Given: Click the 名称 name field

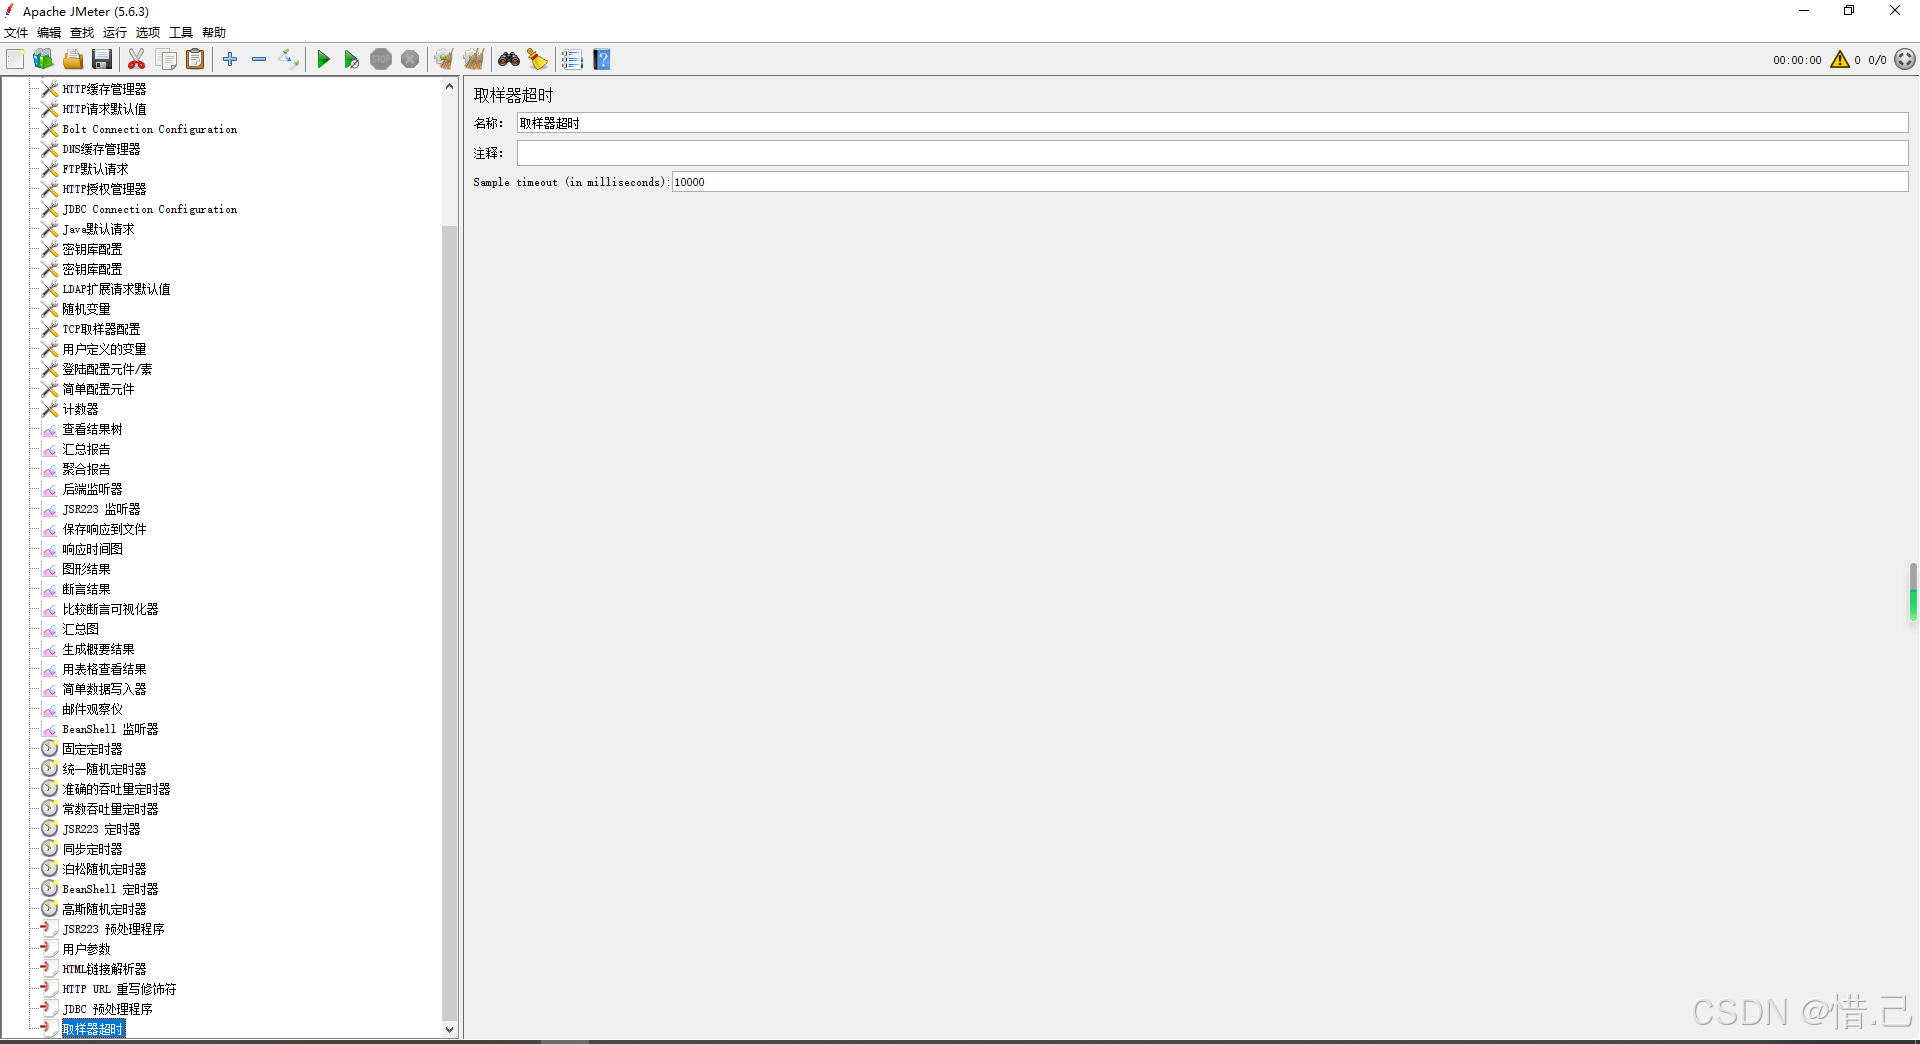Looking at the screenshot, I should click(1212, 123).
